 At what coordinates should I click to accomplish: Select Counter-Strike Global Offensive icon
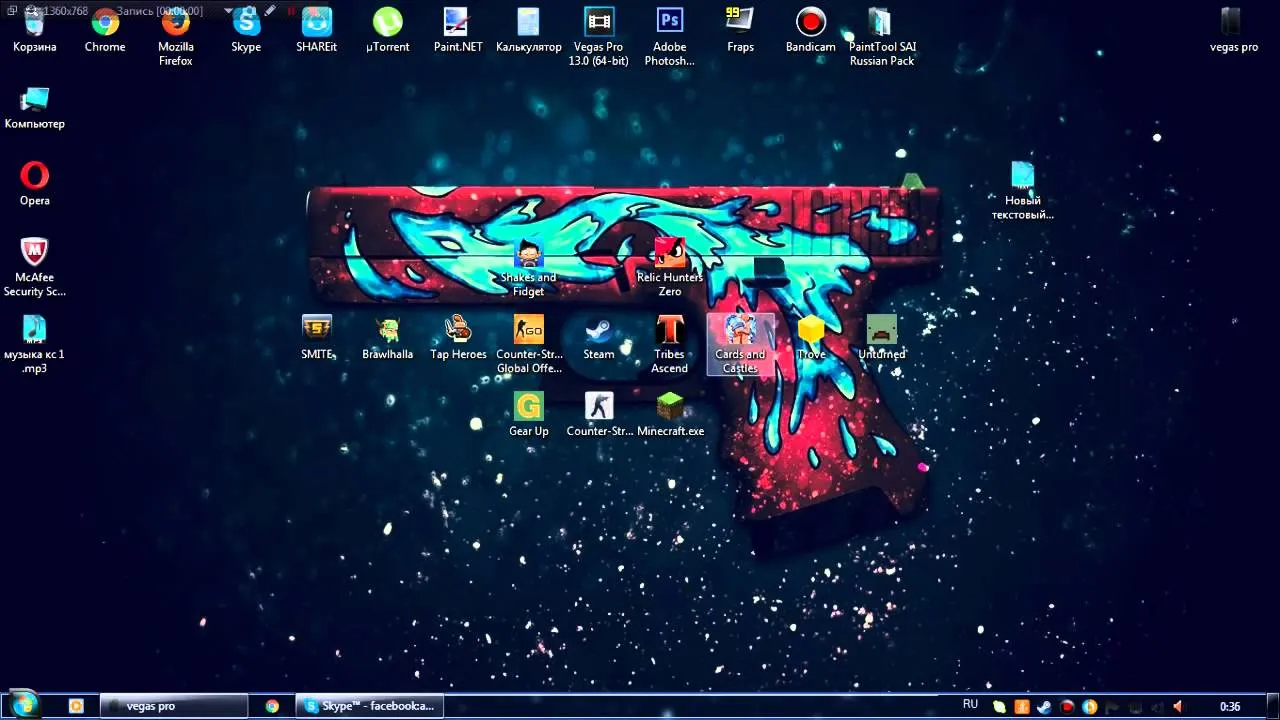tap(529, 345)
